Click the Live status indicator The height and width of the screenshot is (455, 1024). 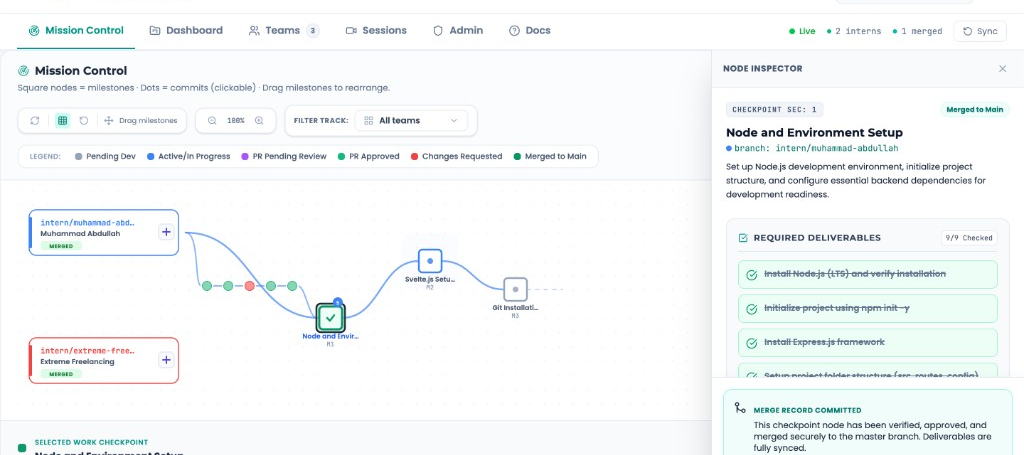click(803, 31)
